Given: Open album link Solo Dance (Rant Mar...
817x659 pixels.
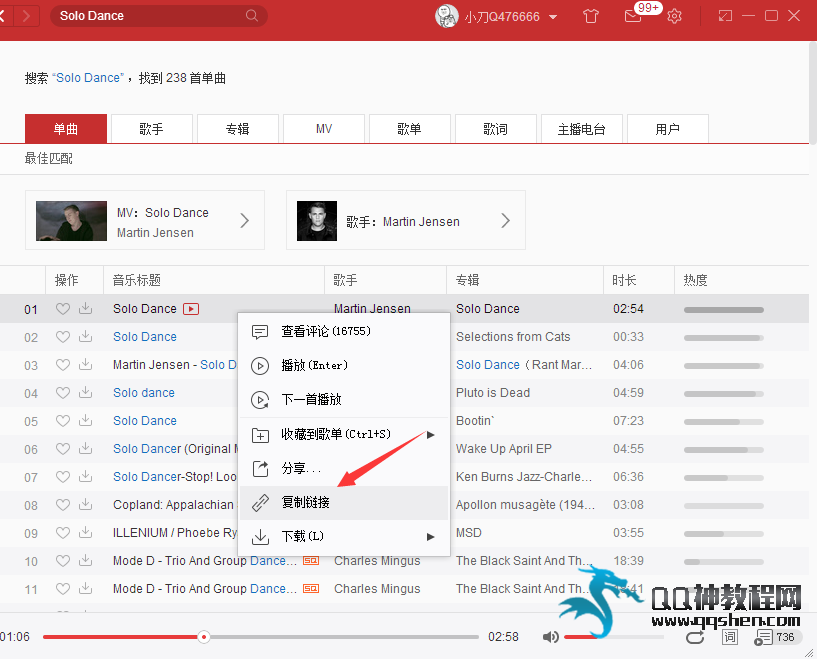Looking at the screenshot, I should (x=524, y=365).
